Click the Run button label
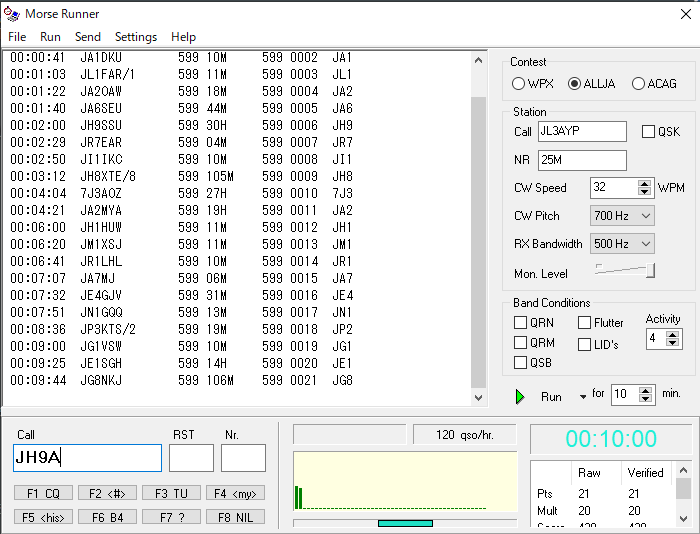The image size is (700, 534). (x=551, y=397)
